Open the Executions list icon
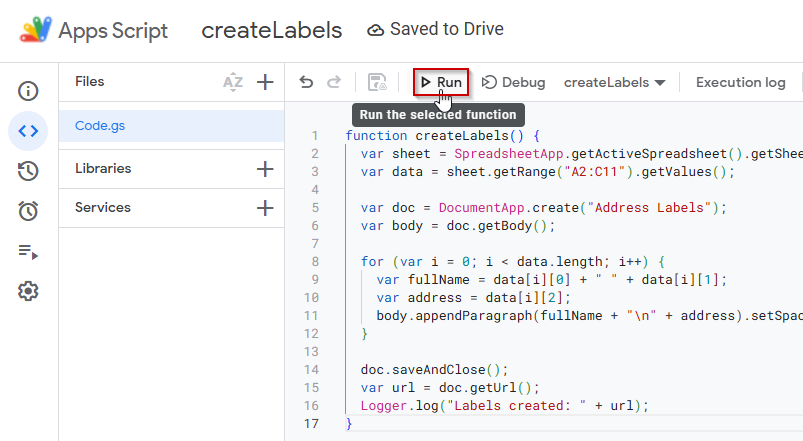Image resolution: width=803 pixels, height=441 pixels. (x=28, y=251)
